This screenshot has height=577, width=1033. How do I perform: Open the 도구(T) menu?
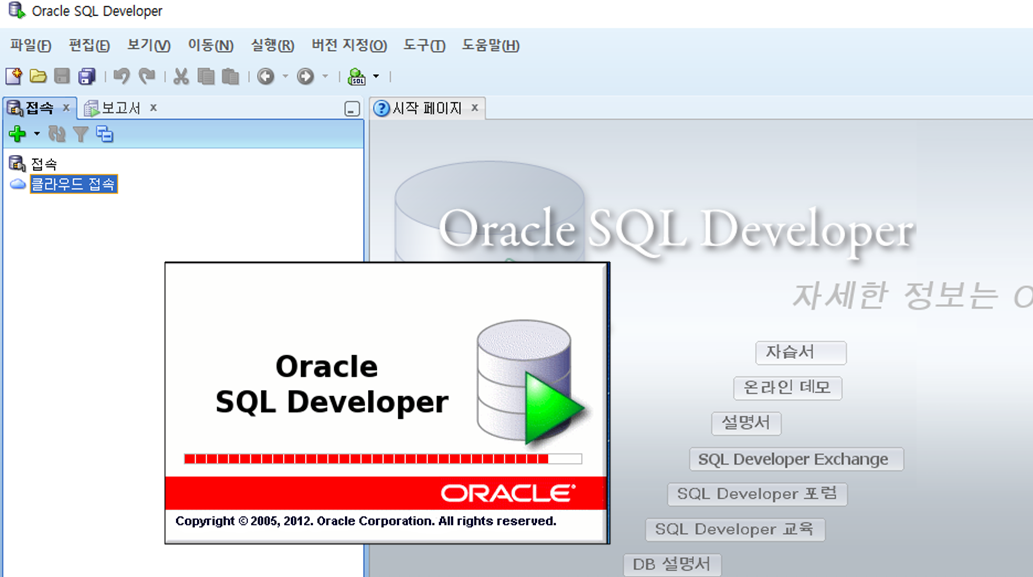point(424,45)
